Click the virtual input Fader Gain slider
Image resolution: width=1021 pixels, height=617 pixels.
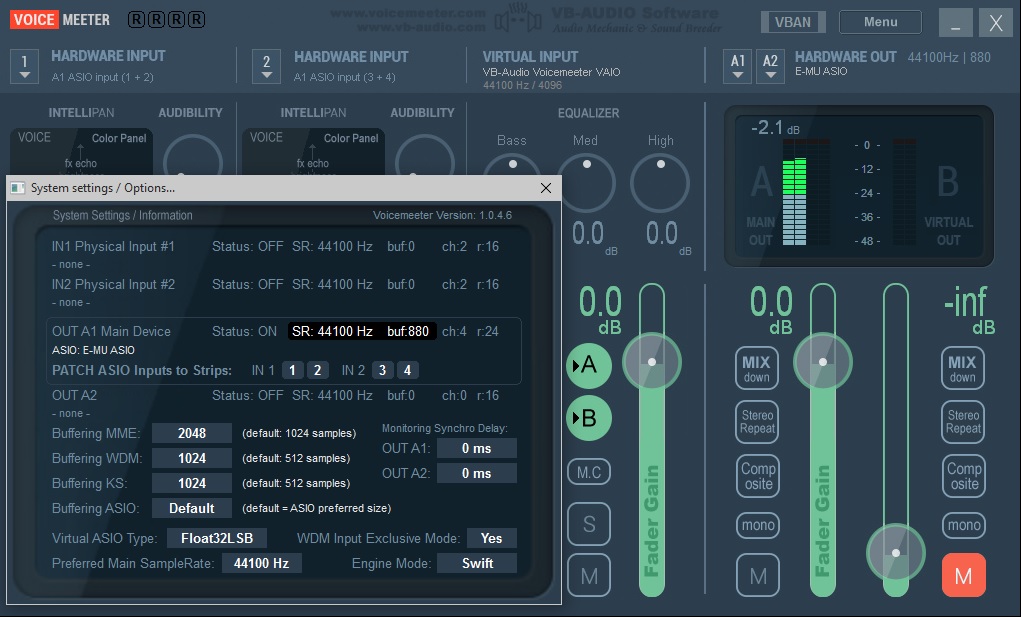tap(652, 361)
